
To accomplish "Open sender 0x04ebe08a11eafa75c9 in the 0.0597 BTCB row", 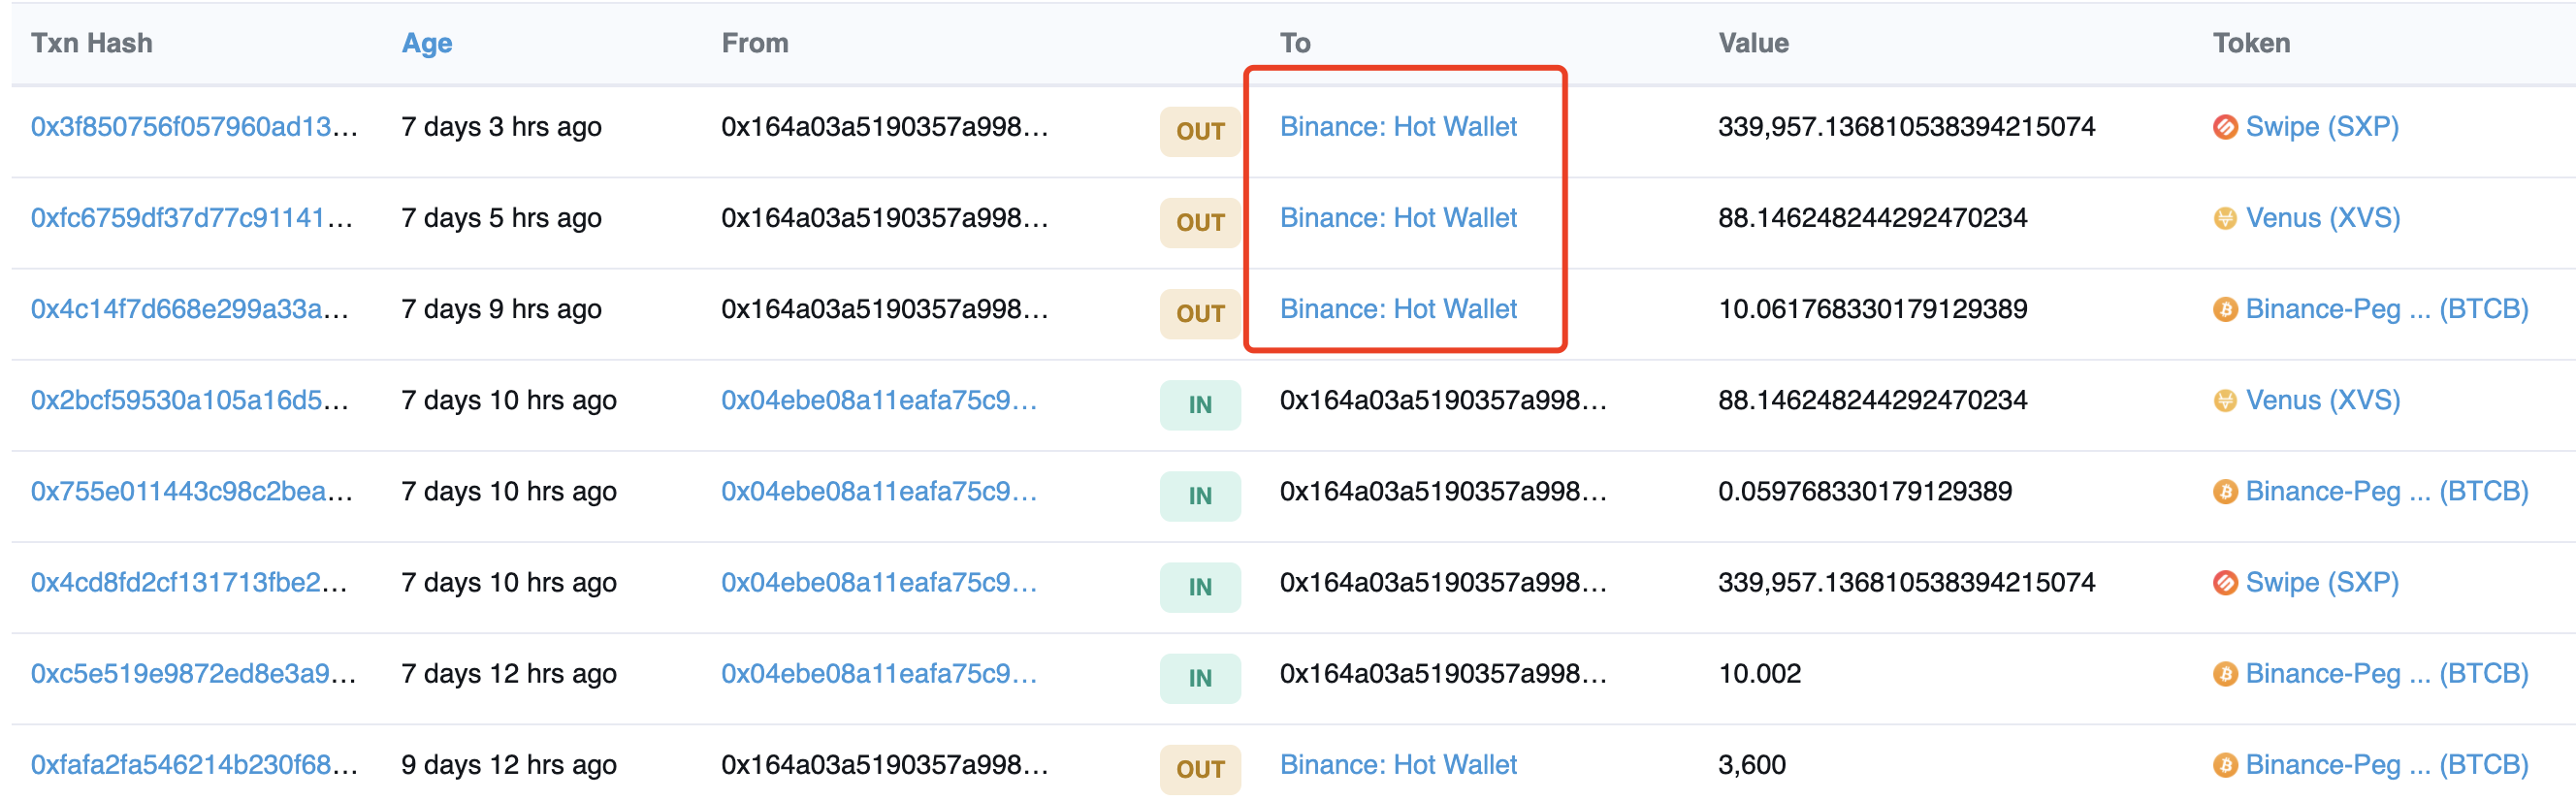I will pos(879,491).
